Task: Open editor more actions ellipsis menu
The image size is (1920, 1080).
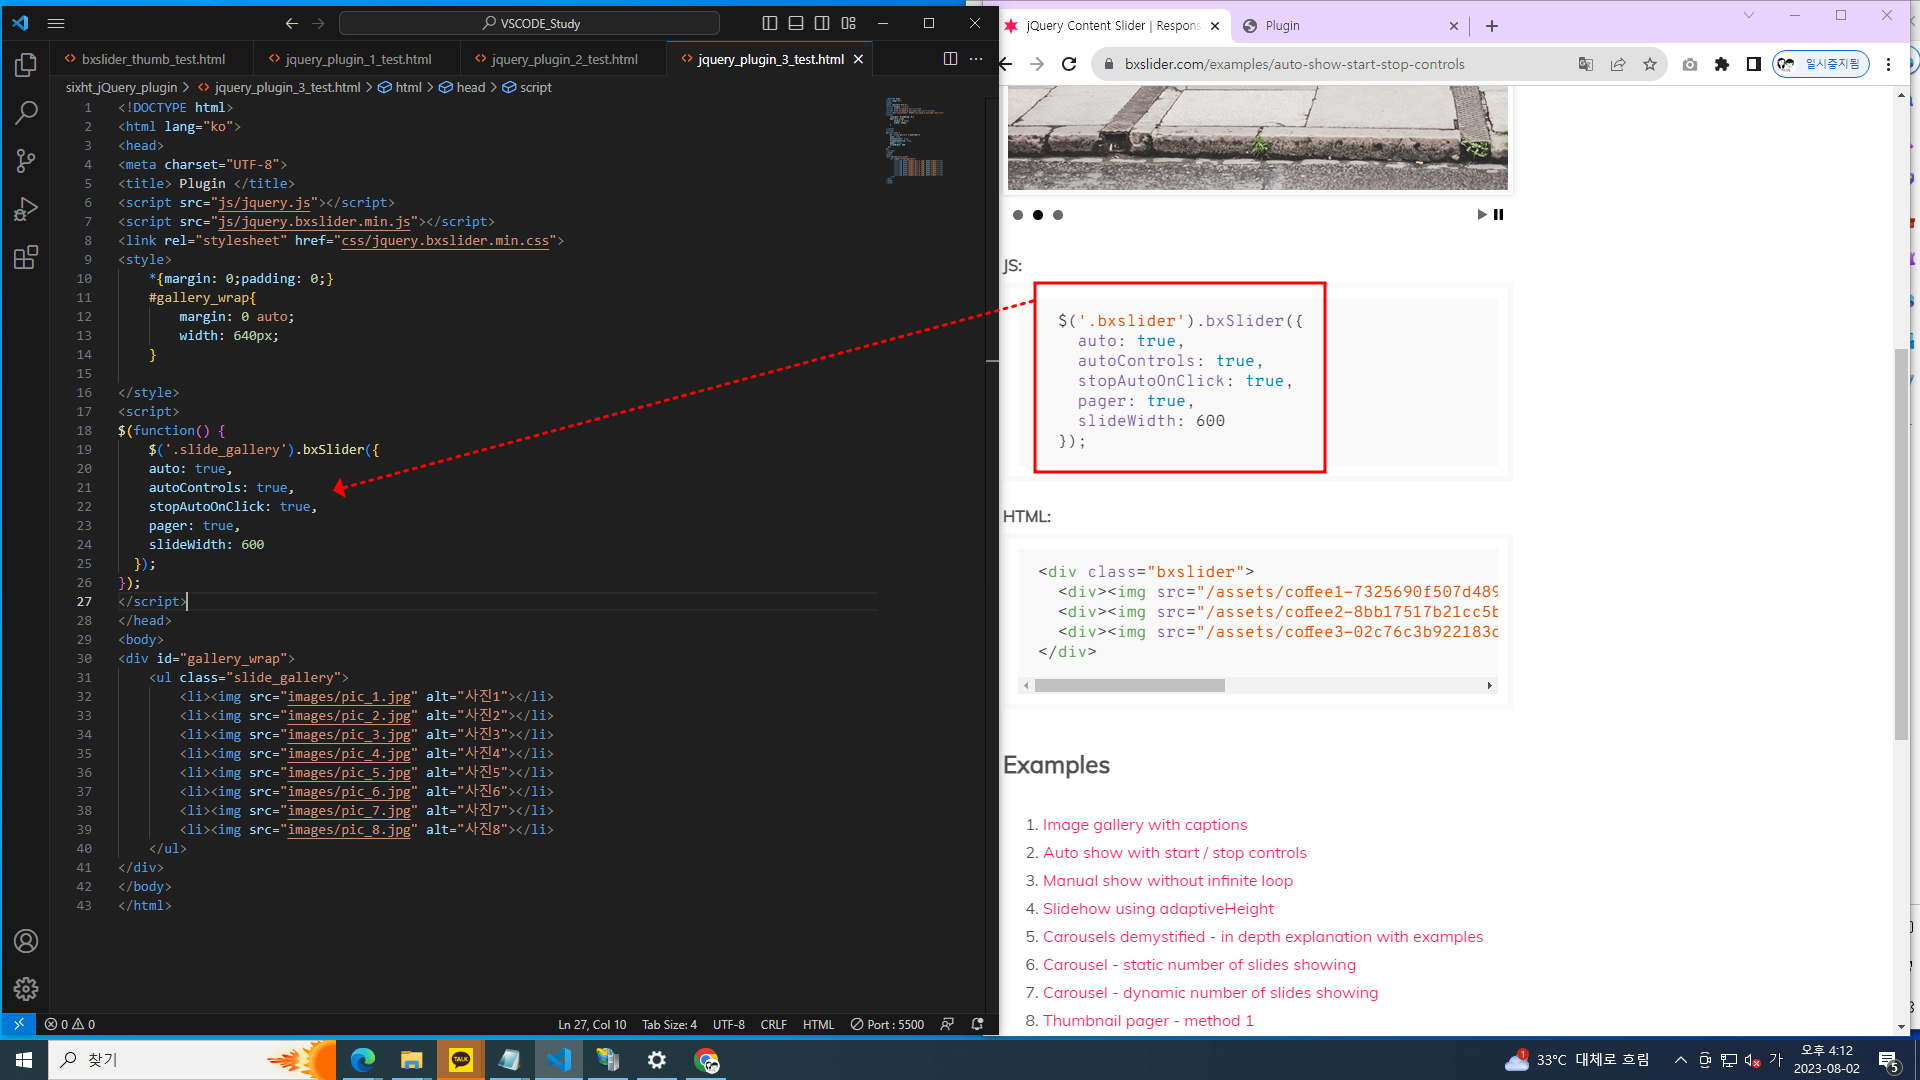Action: [x=976, y=59]
